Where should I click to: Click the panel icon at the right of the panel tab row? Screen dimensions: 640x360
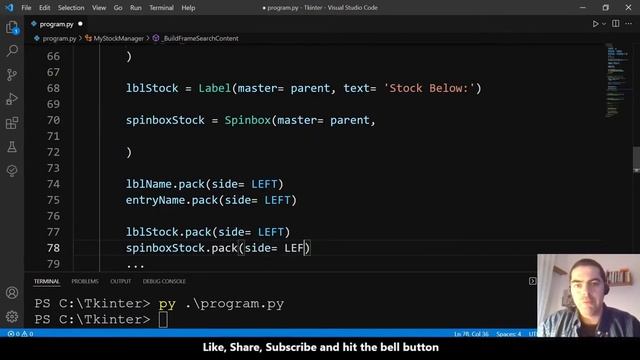pos(532,281)
